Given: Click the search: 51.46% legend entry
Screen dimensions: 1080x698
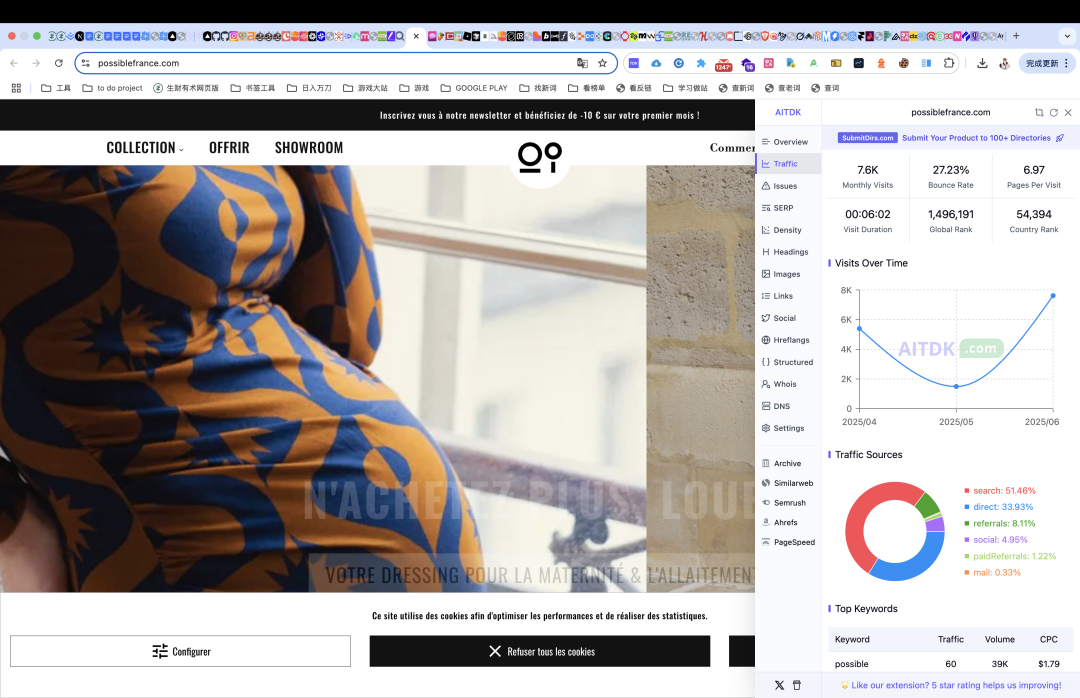Looking at the screenshot, I should pyautogui.click(x=1000, y=491).
